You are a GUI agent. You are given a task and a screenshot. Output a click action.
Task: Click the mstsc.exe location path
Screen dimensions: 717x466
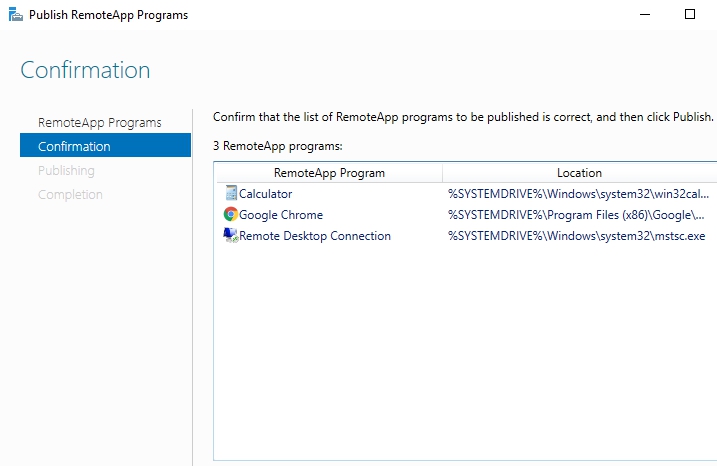point(576,236)
